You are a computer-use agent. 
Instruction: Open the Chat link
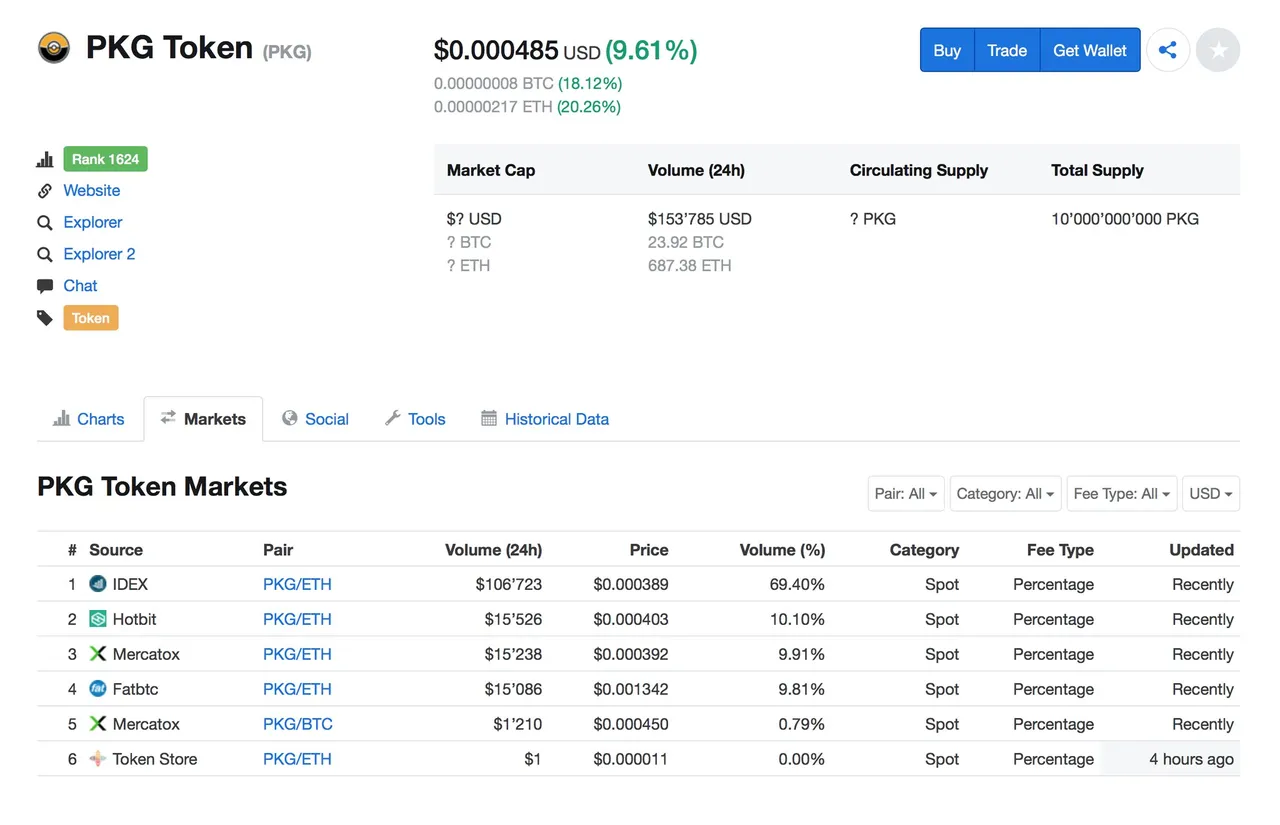[x=80, y=286]
